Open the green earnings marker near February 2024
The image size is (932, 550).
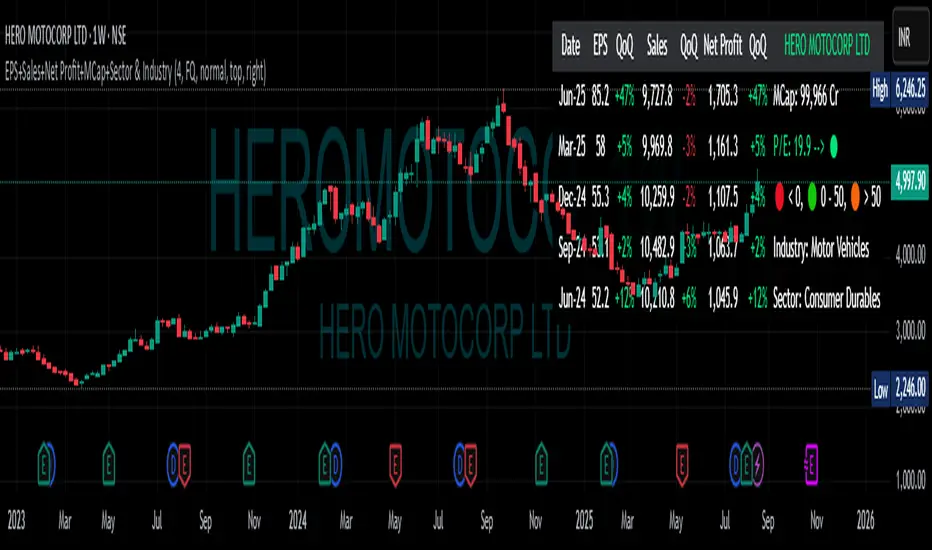click(x=324, y=464)
